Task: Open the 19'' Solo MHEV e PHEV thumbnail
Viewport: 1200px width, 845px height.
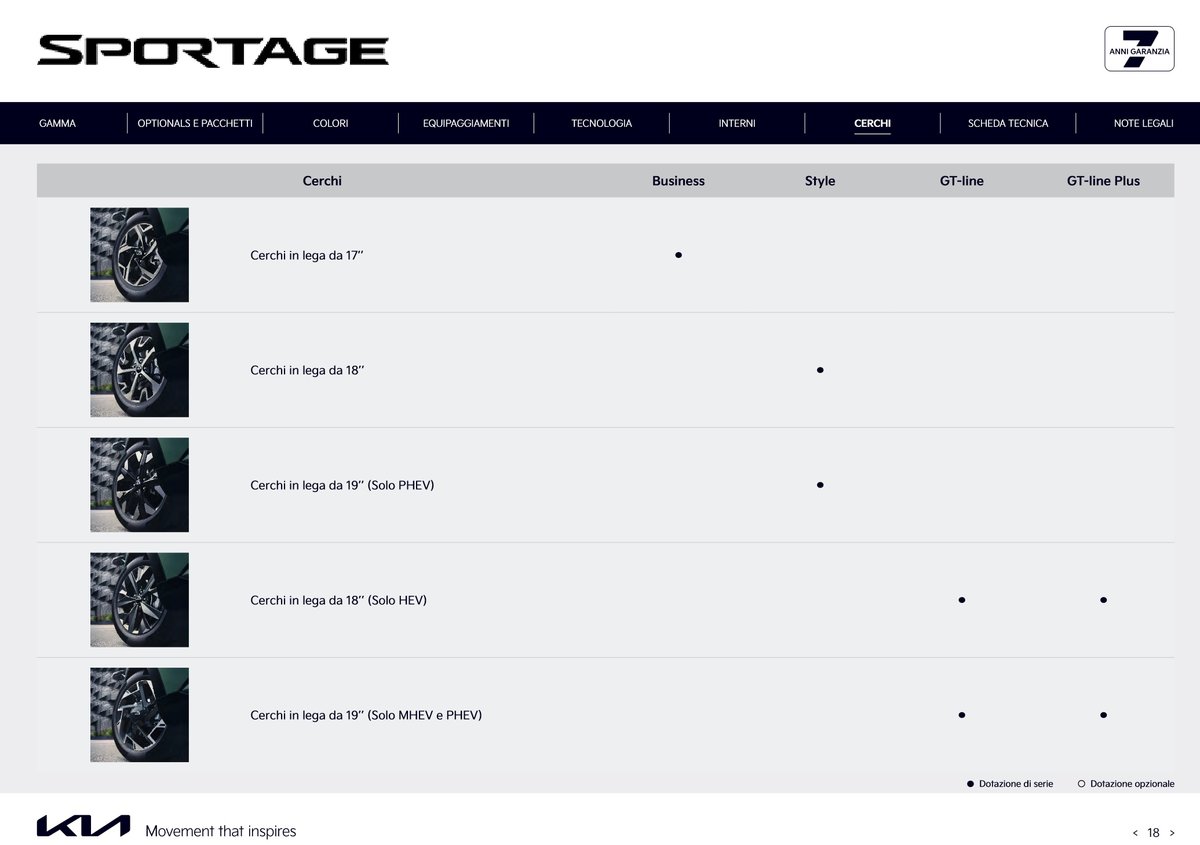Action: point(139,715)
